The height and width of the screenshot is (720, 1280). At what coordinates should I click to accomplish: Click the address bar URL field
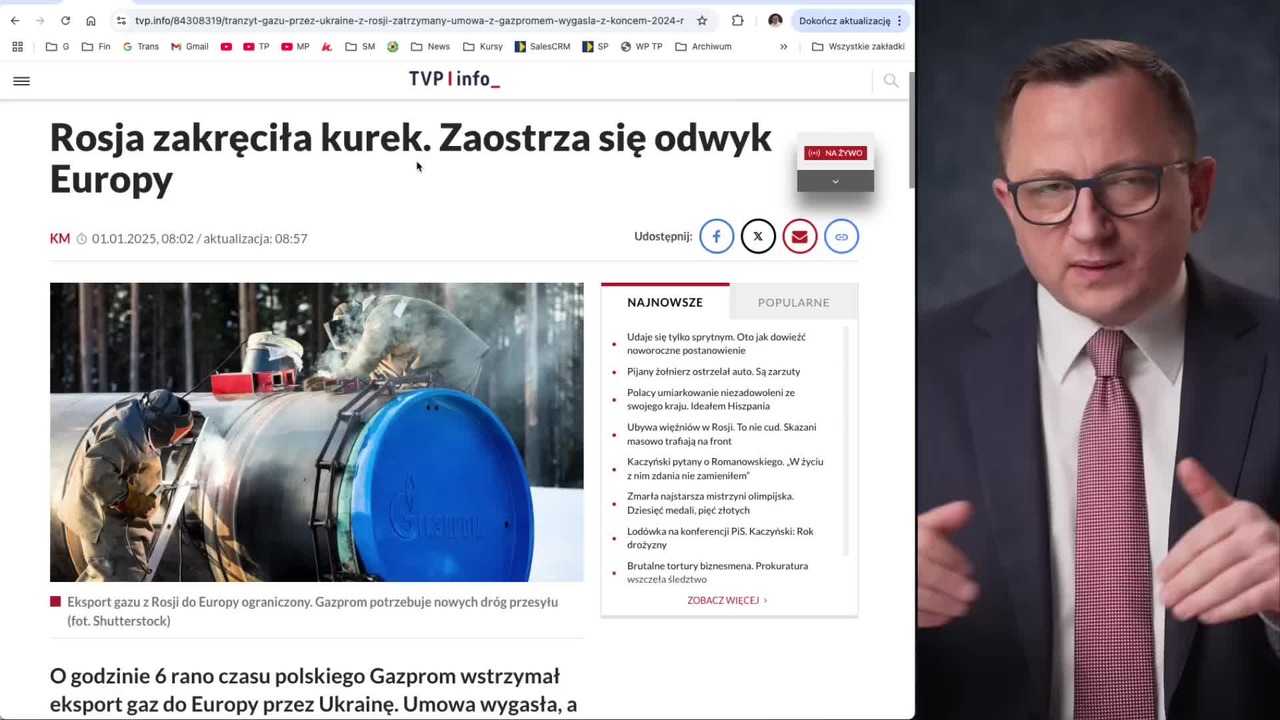(x=410, y=20)
